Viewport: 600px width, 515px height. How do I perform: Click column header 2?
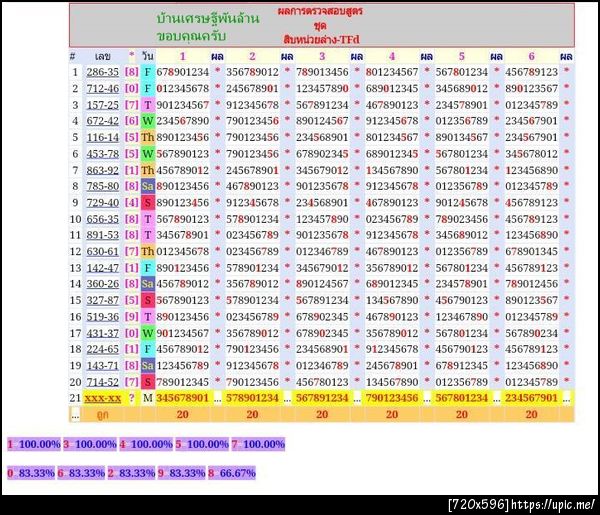[252, 56]
